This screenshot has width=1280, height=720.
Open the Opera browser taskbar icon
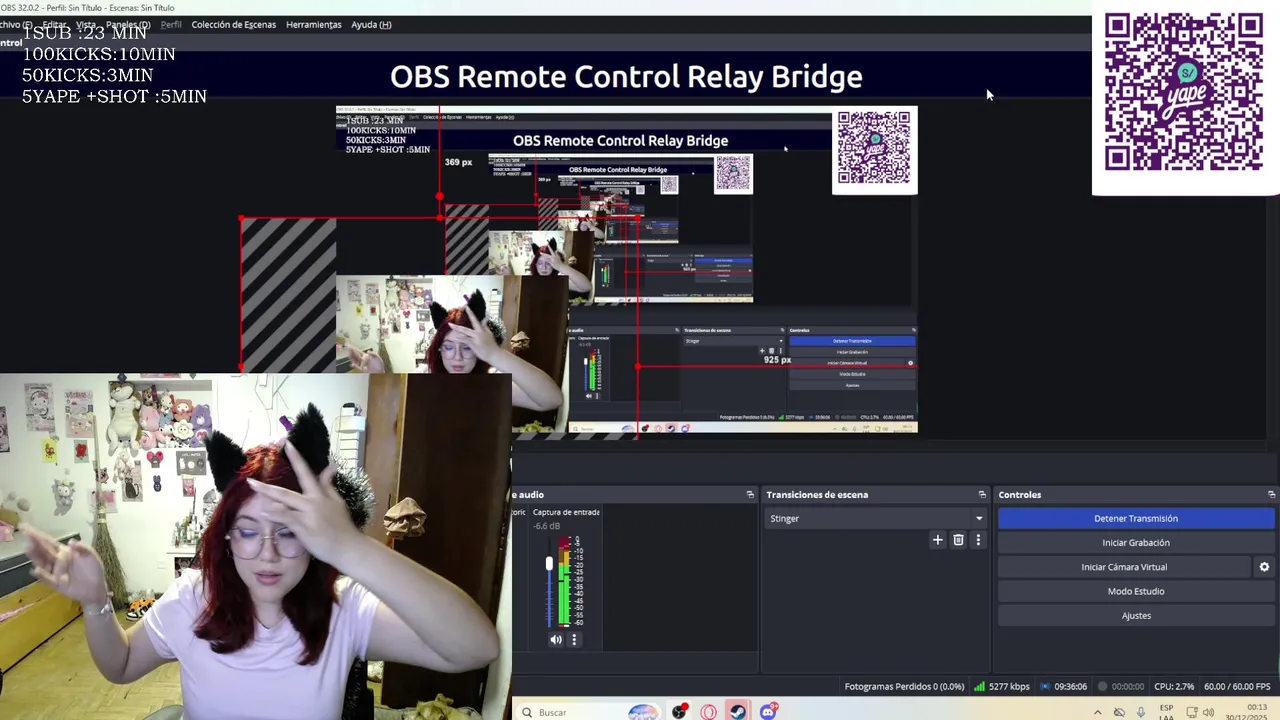coord(709,712)
